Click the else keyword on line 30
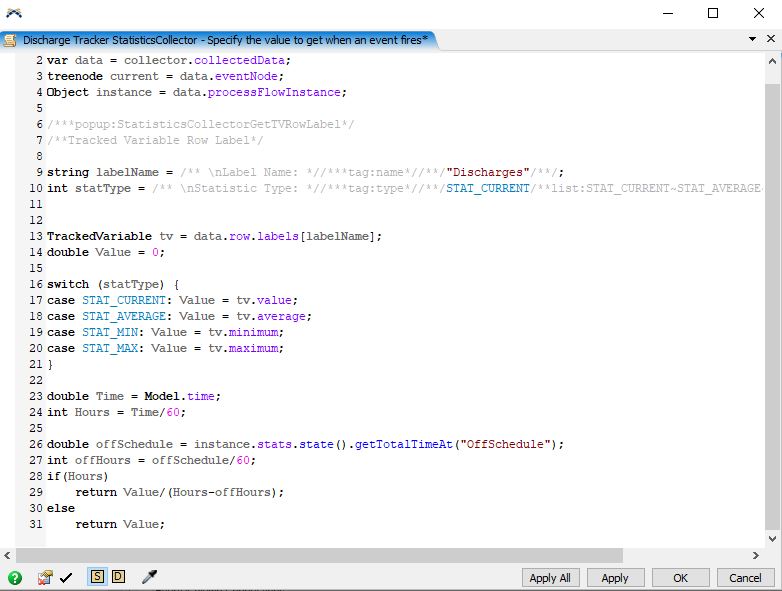Screen dimensions: 782x591 click(x=61, y=508)
